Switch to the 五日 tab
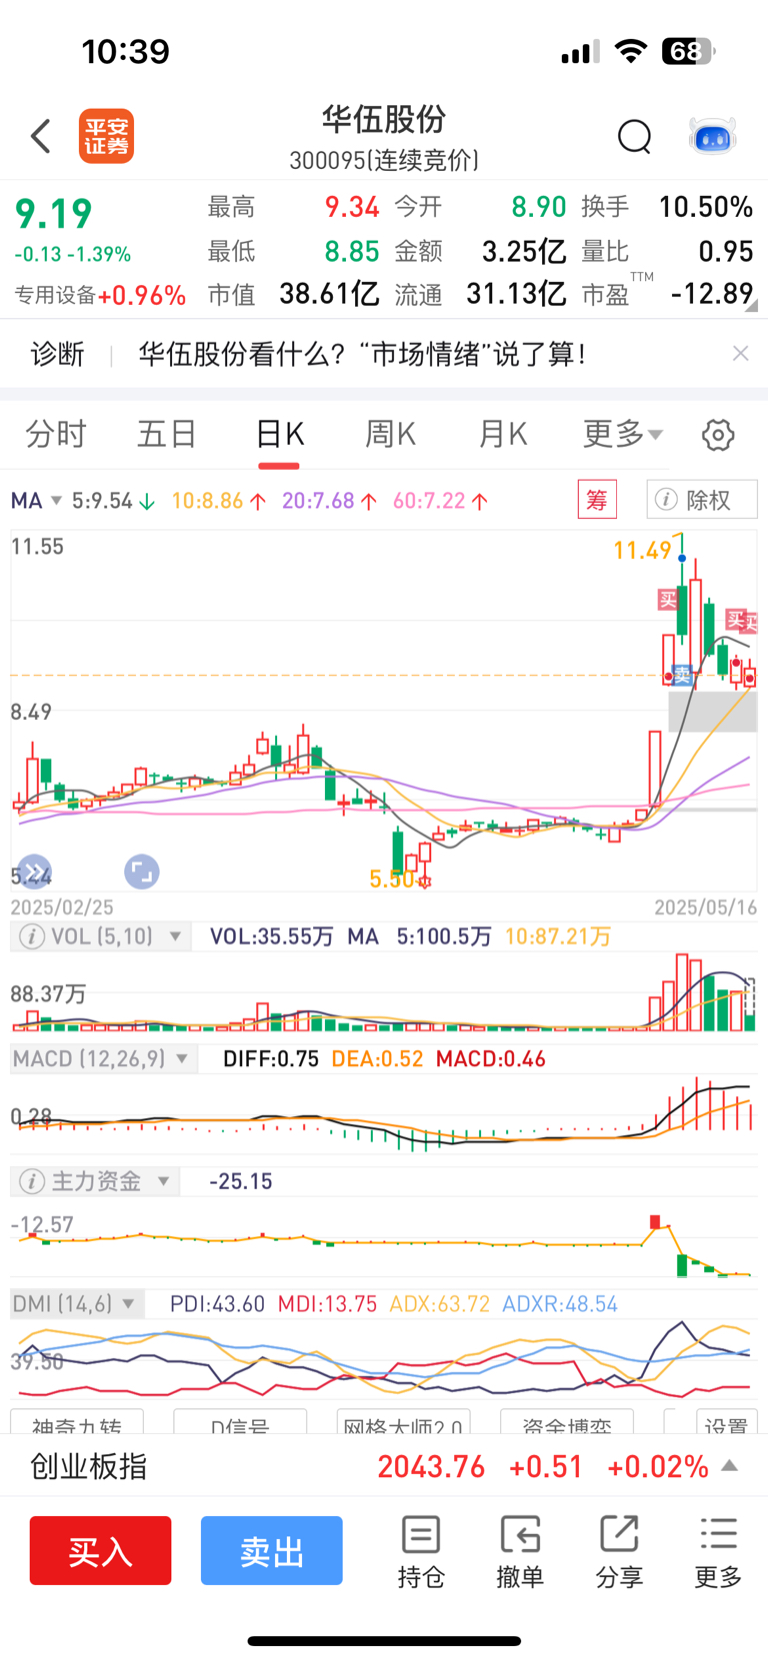The image size is (768, 1663). pyautogui.click(x=167, y=434)
